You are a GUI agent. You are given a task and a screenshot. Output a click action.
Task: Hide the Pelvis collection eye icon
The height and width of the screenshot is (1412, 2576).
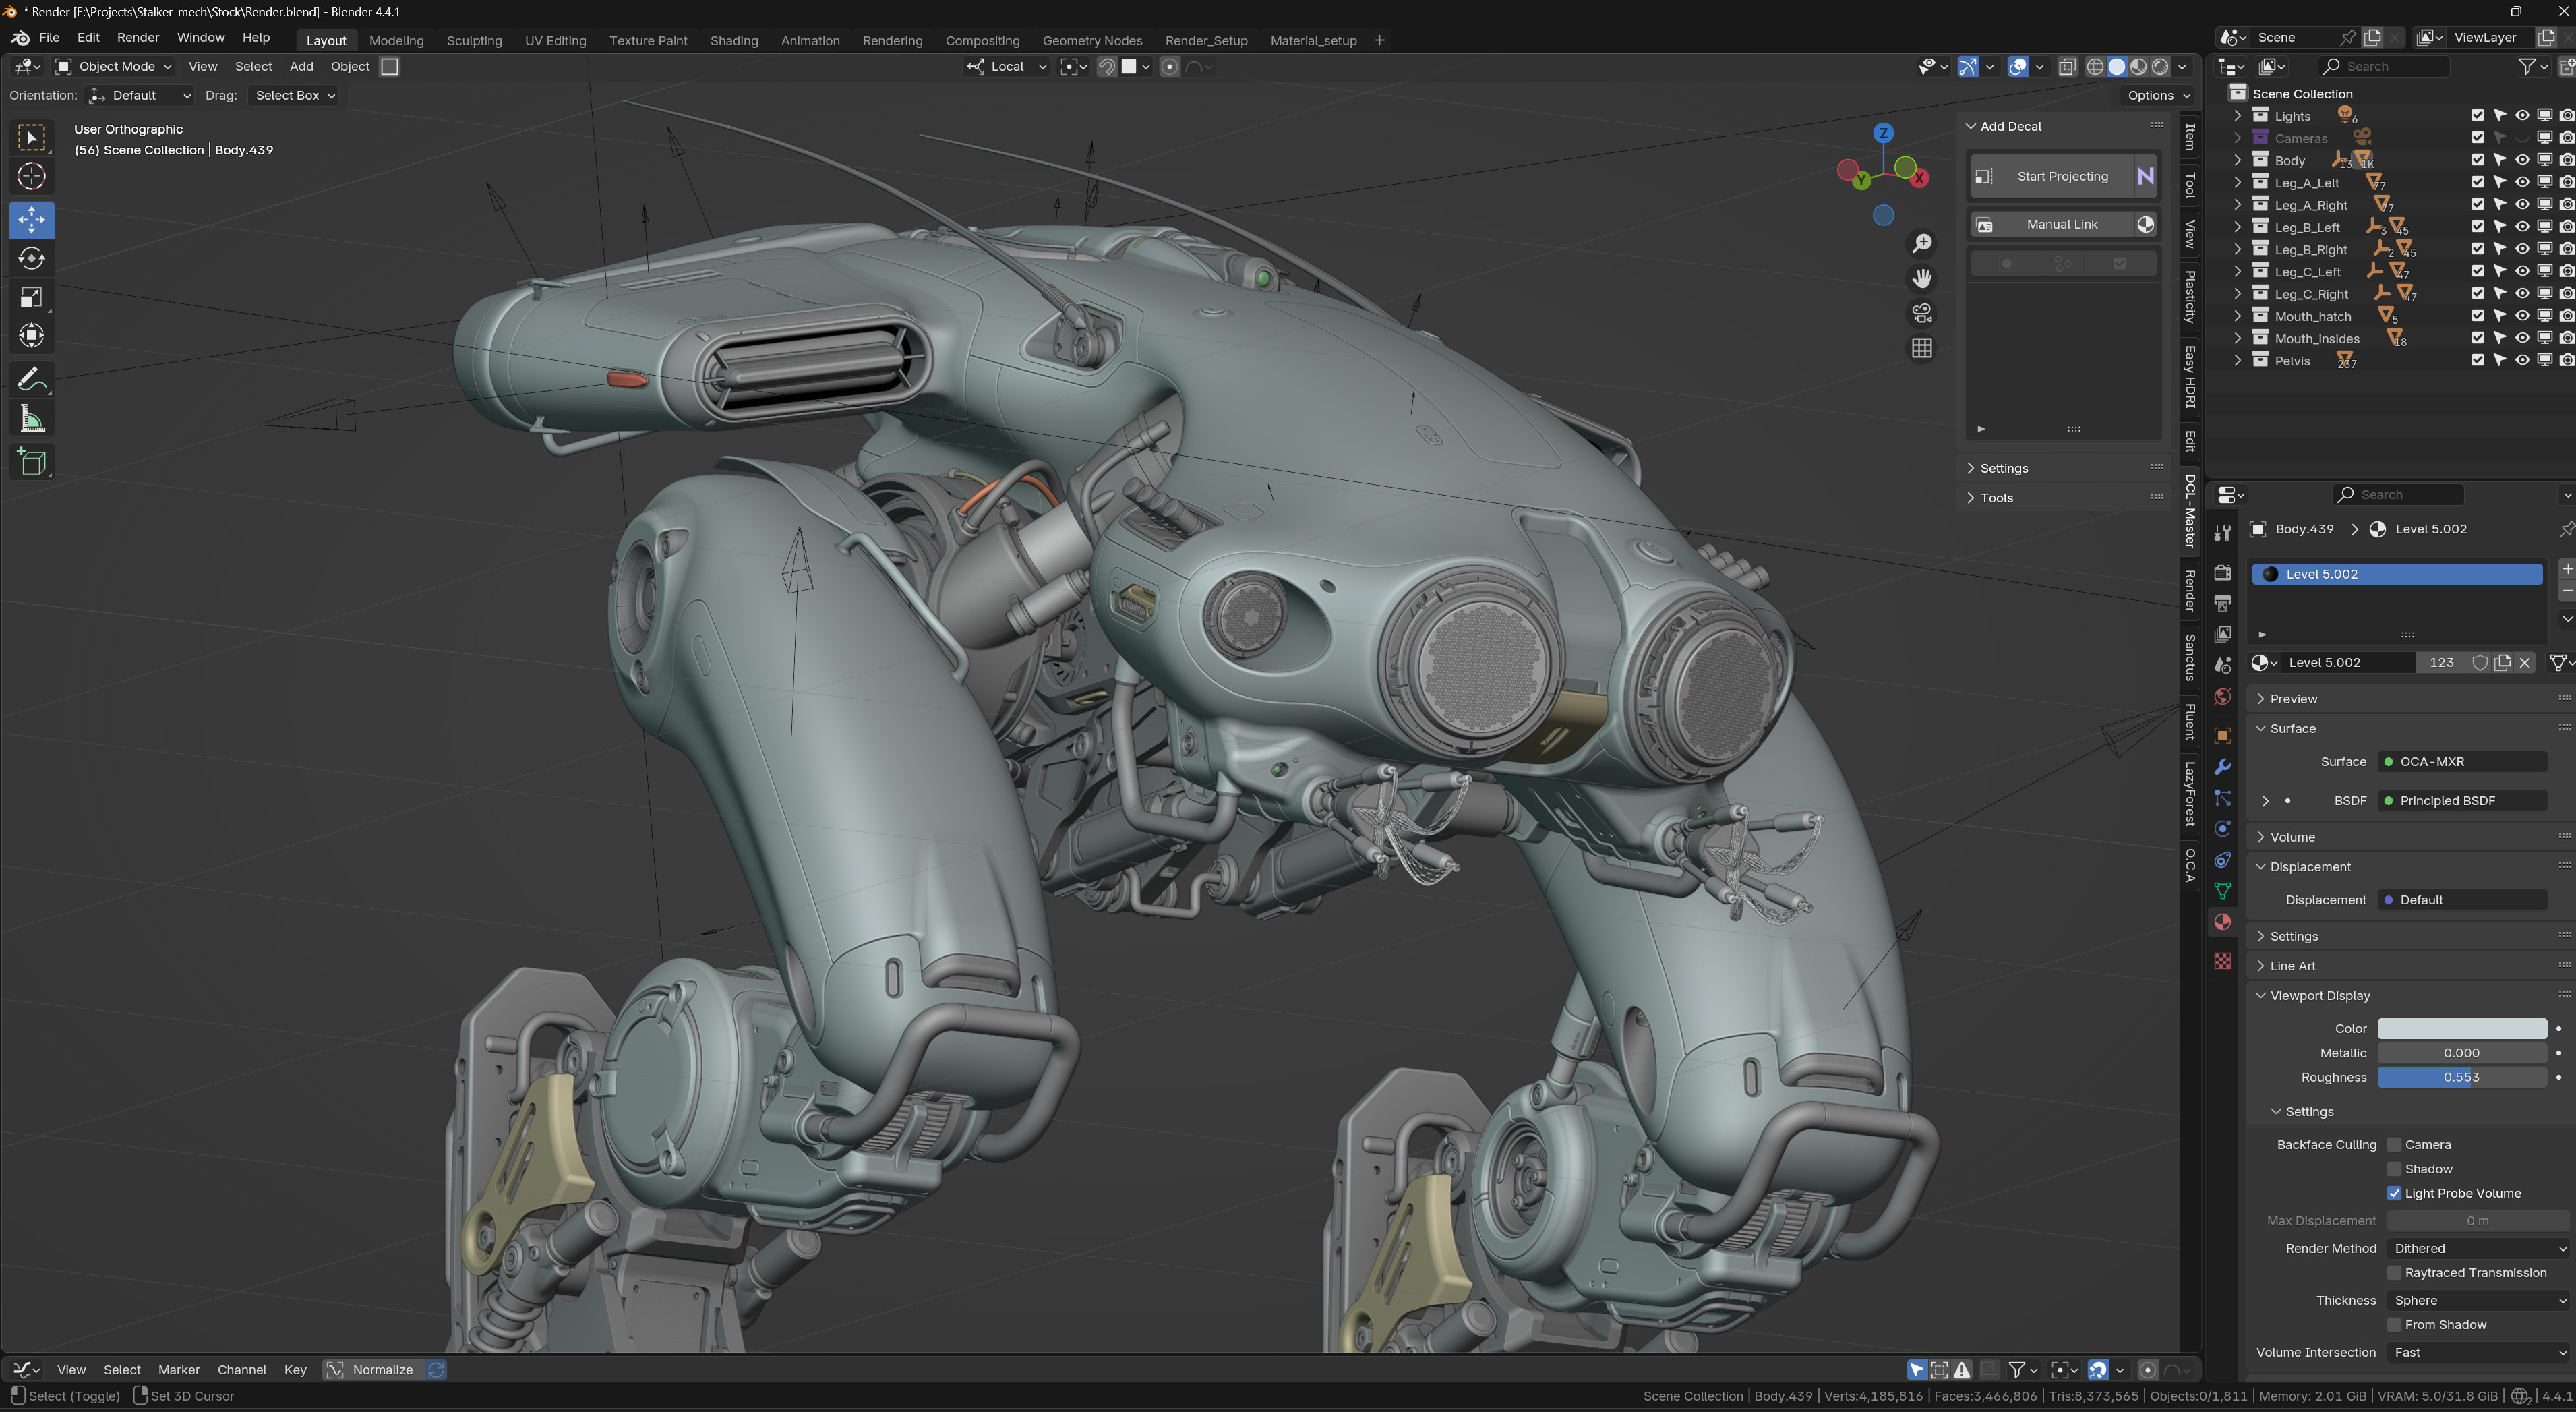click(2522, 361)
